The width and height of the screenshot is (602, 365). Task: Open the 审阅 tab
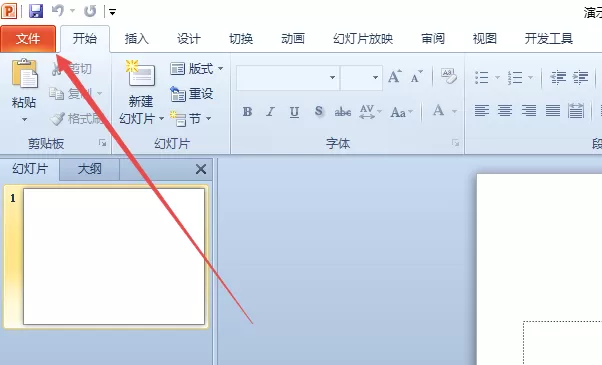433,38
